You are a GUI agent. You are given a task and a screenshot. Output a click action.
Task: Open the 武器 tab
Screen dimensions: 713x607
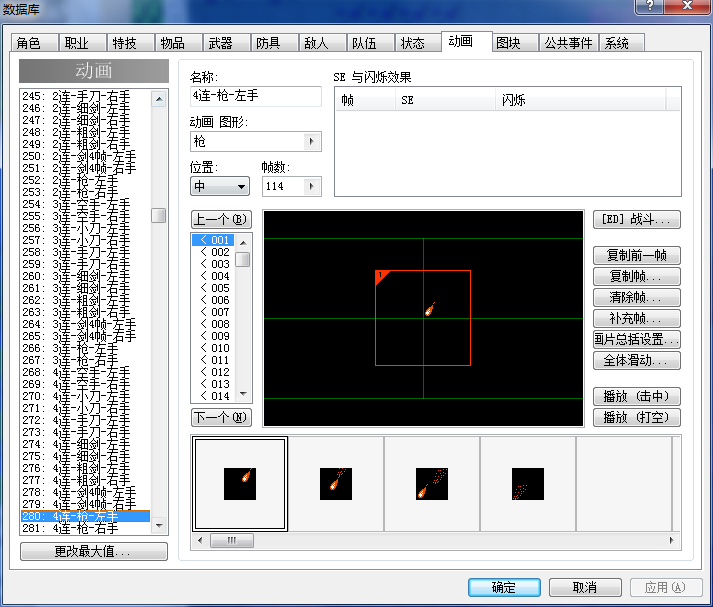pyautogui.click(x=227, y=43)
